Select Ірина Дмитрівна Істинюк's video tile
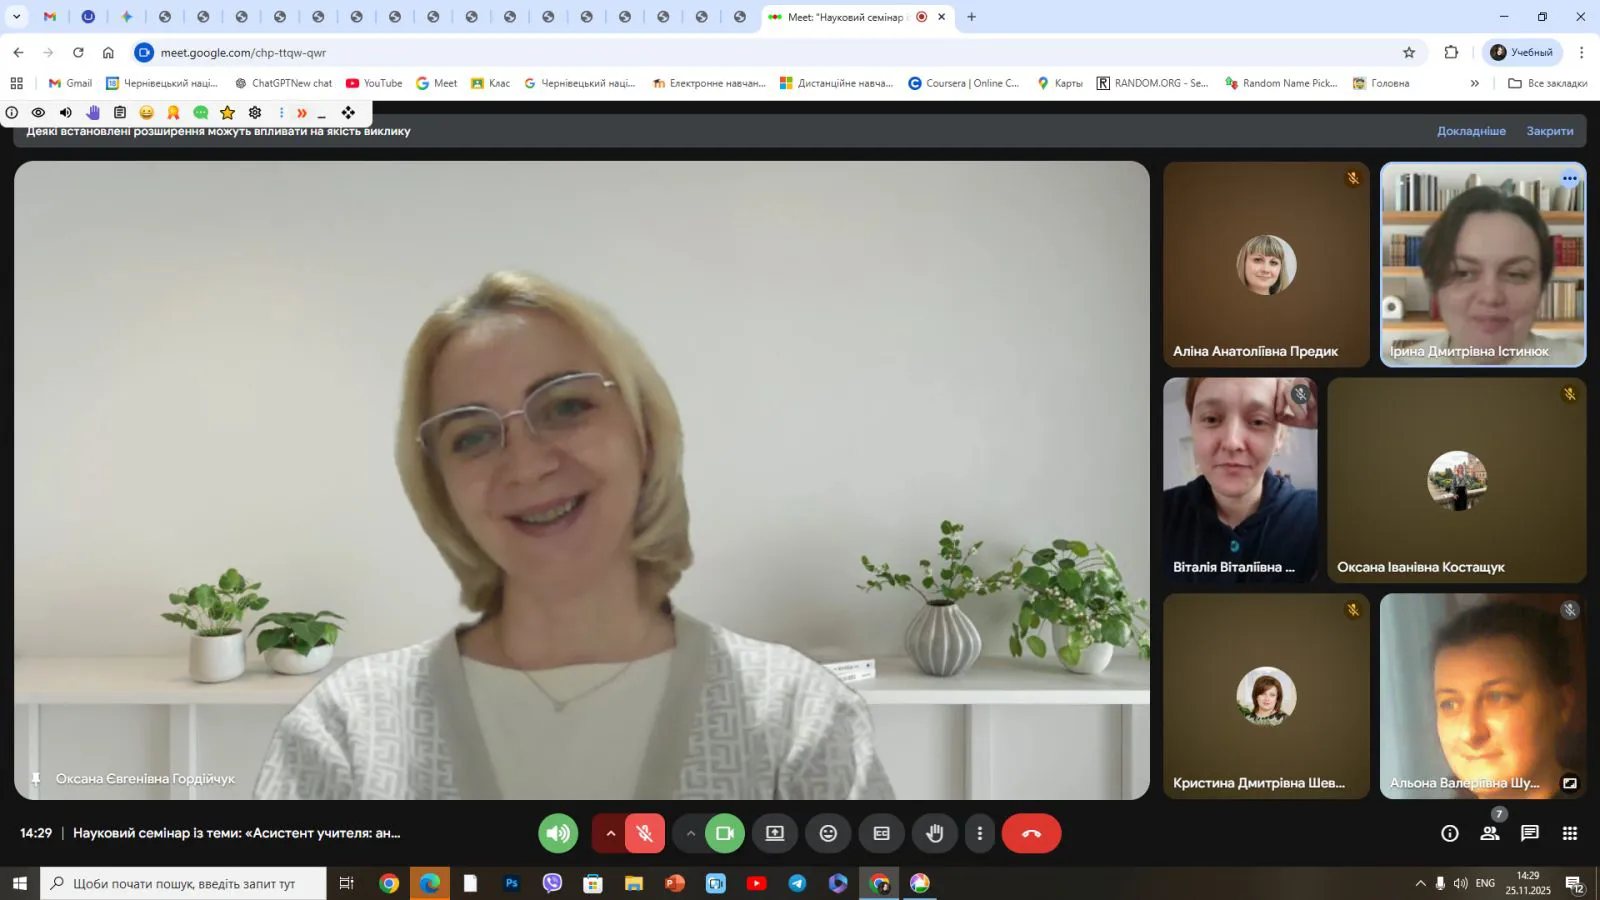The height and width of the screenshot is (900, 1600). pyautogui.click(x=1482, y=265)
